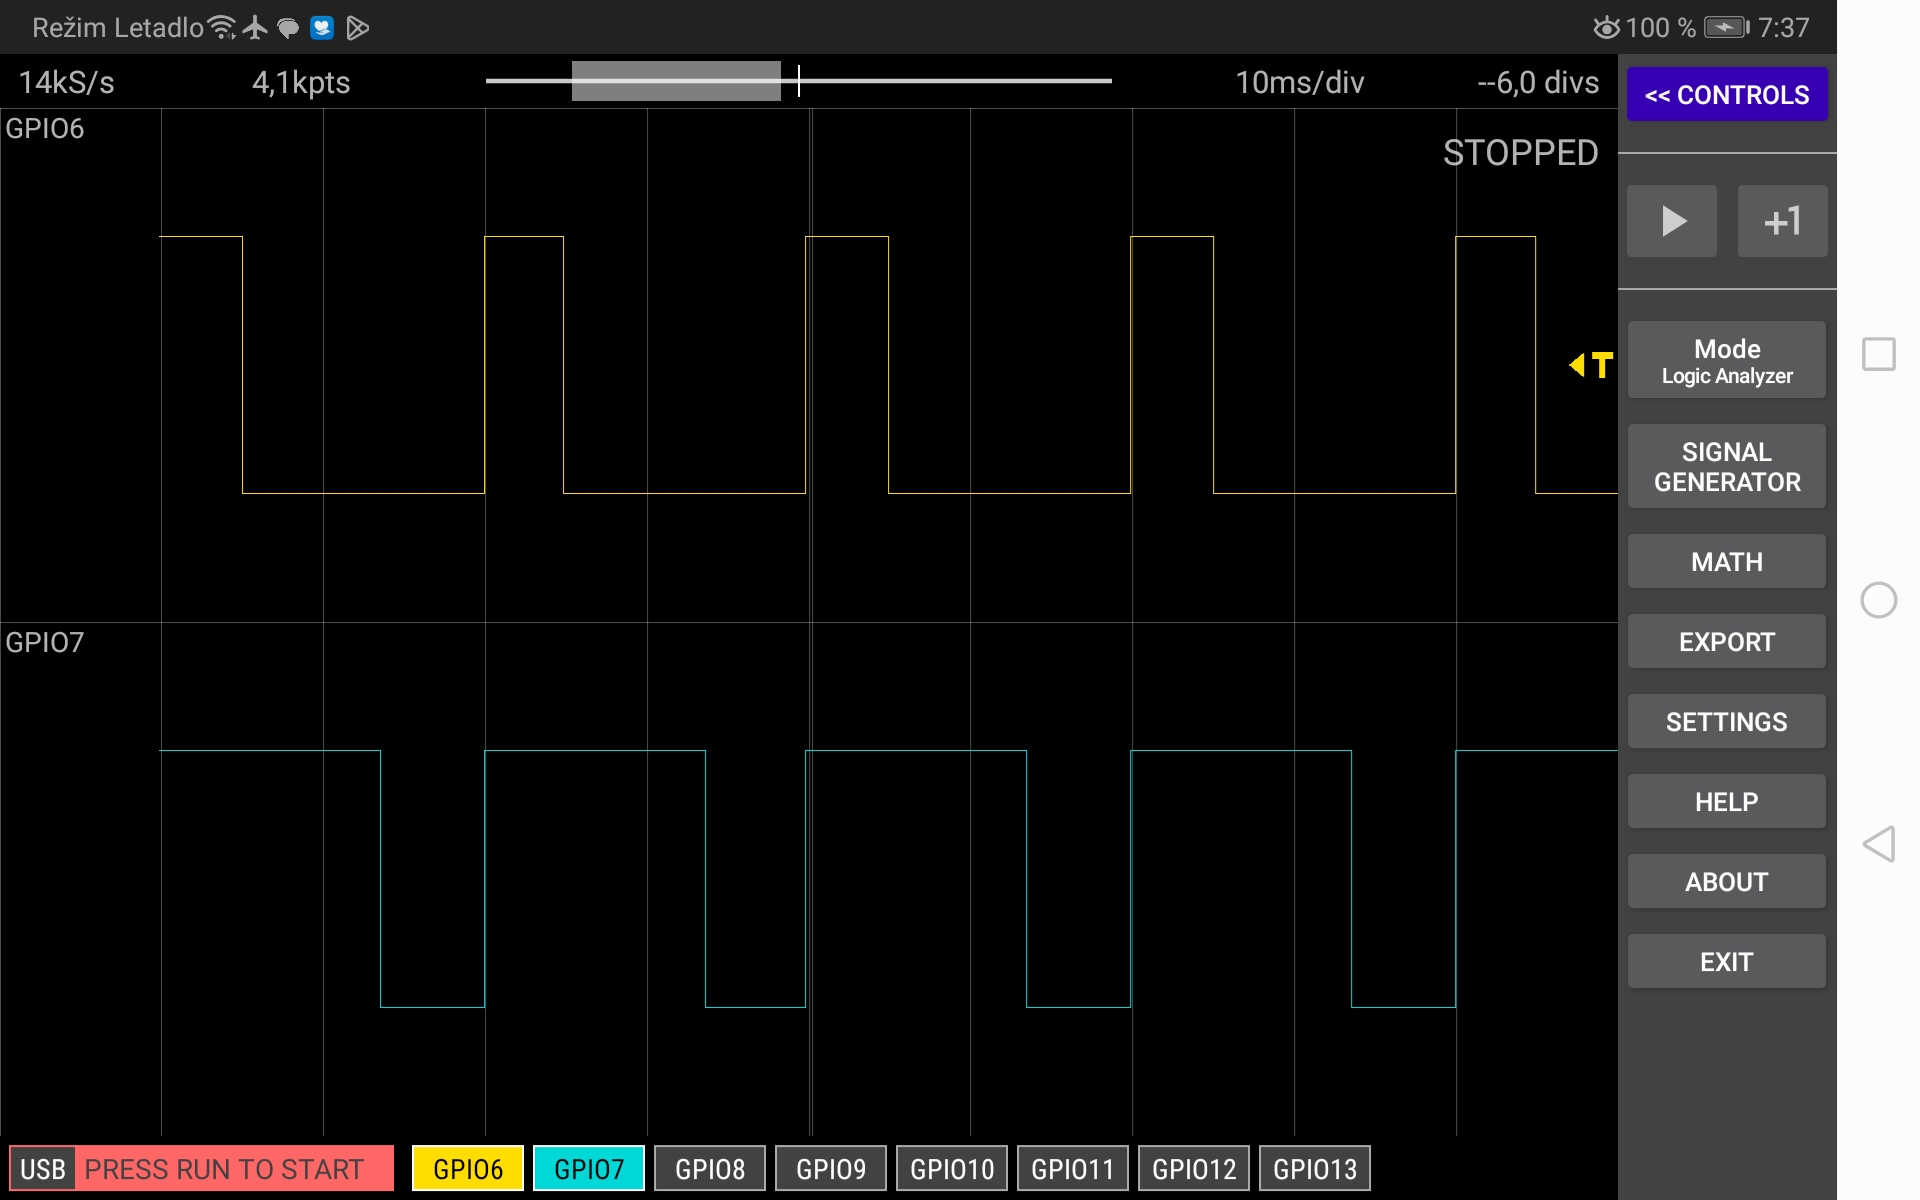The image size is (1920, 1200).
Task: Open the Mode Logic Analyzer selector
Action: (1726, 360)
